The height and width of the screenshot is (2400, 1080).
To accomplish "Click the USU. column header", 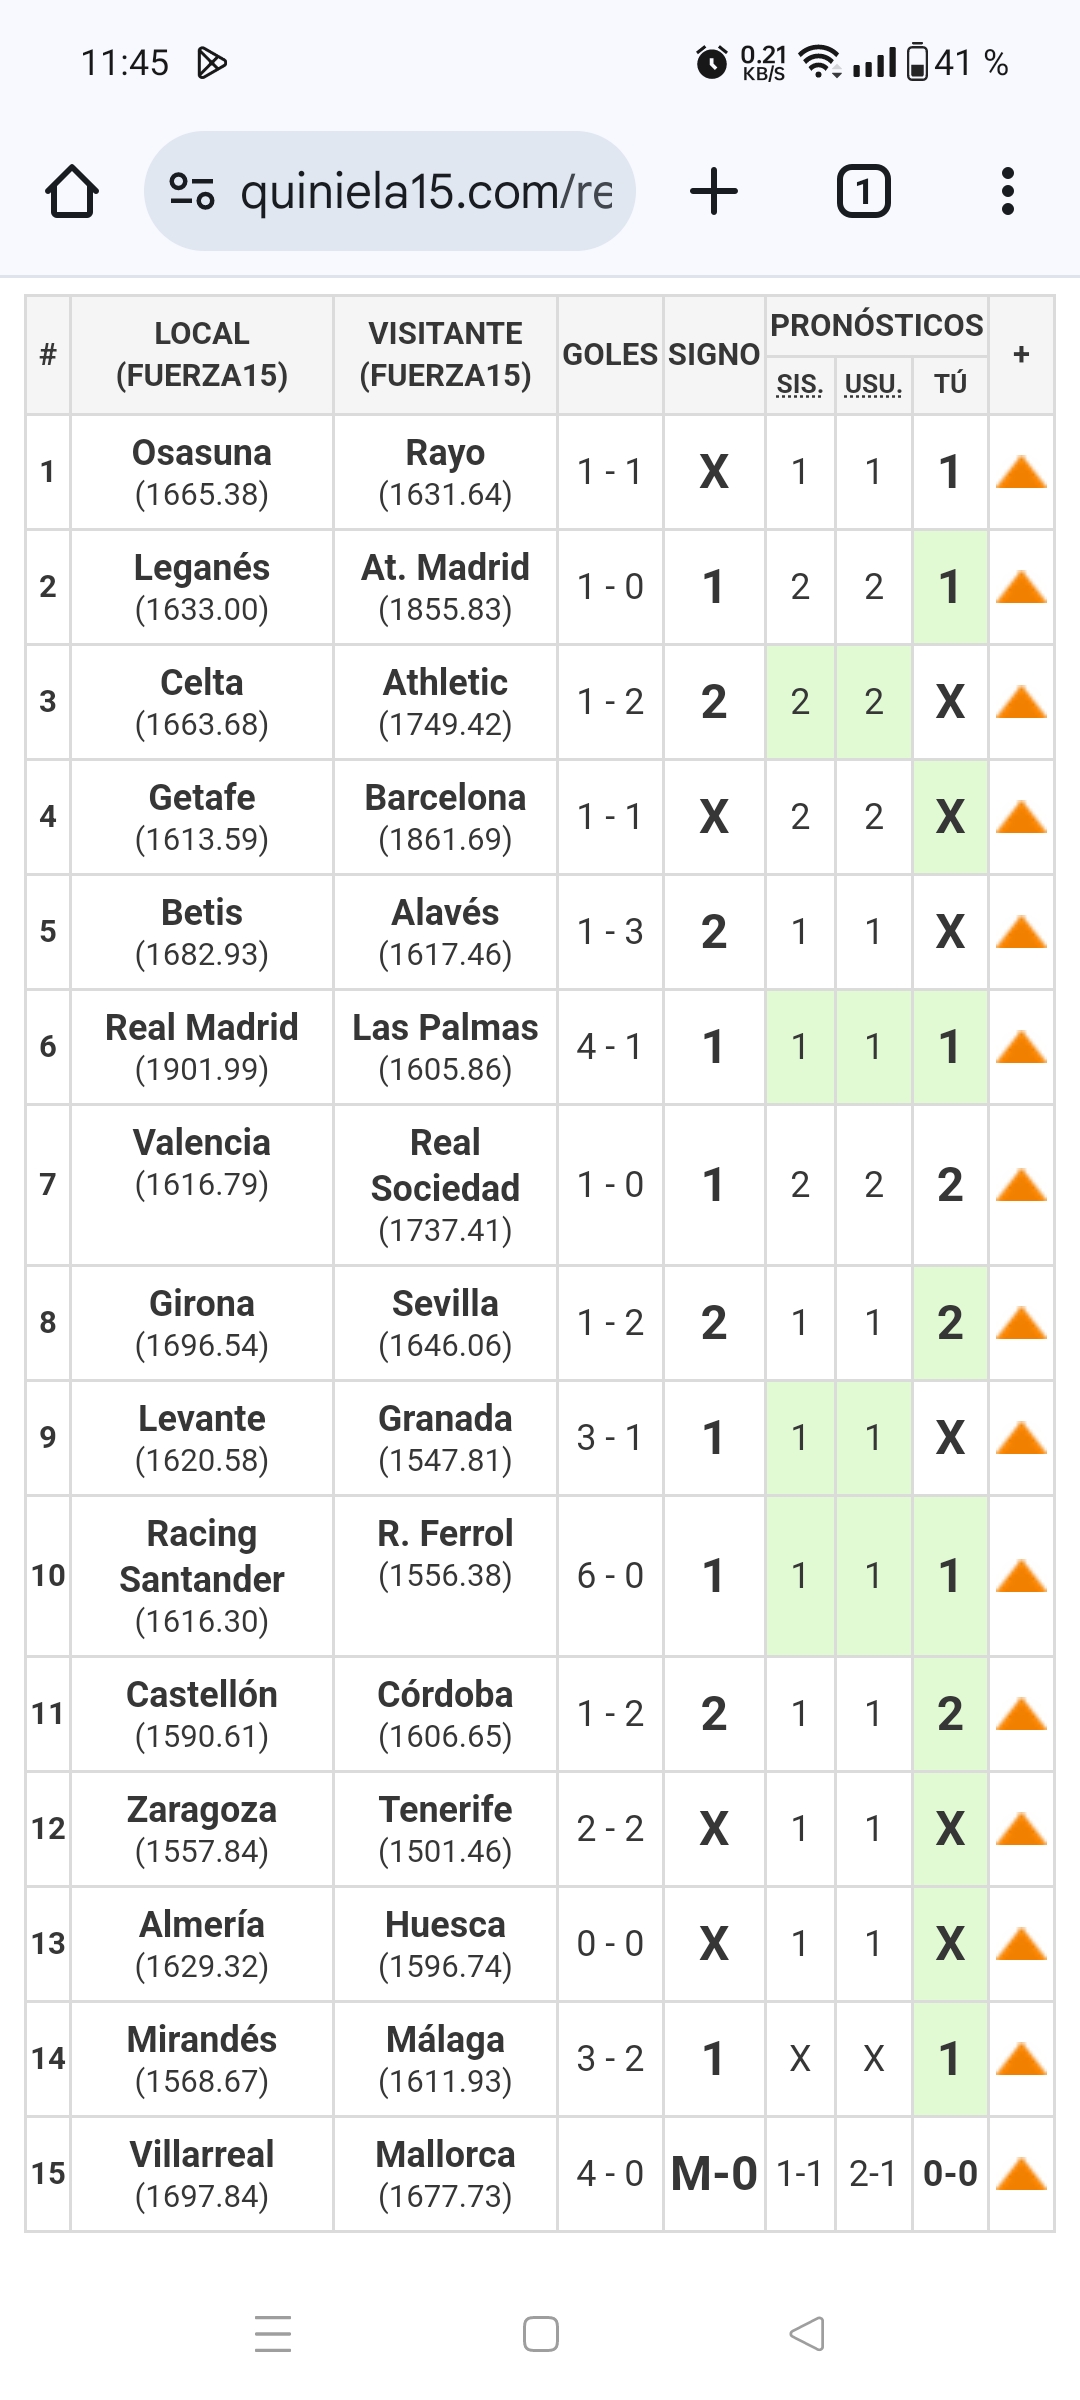I will [873, 384].
